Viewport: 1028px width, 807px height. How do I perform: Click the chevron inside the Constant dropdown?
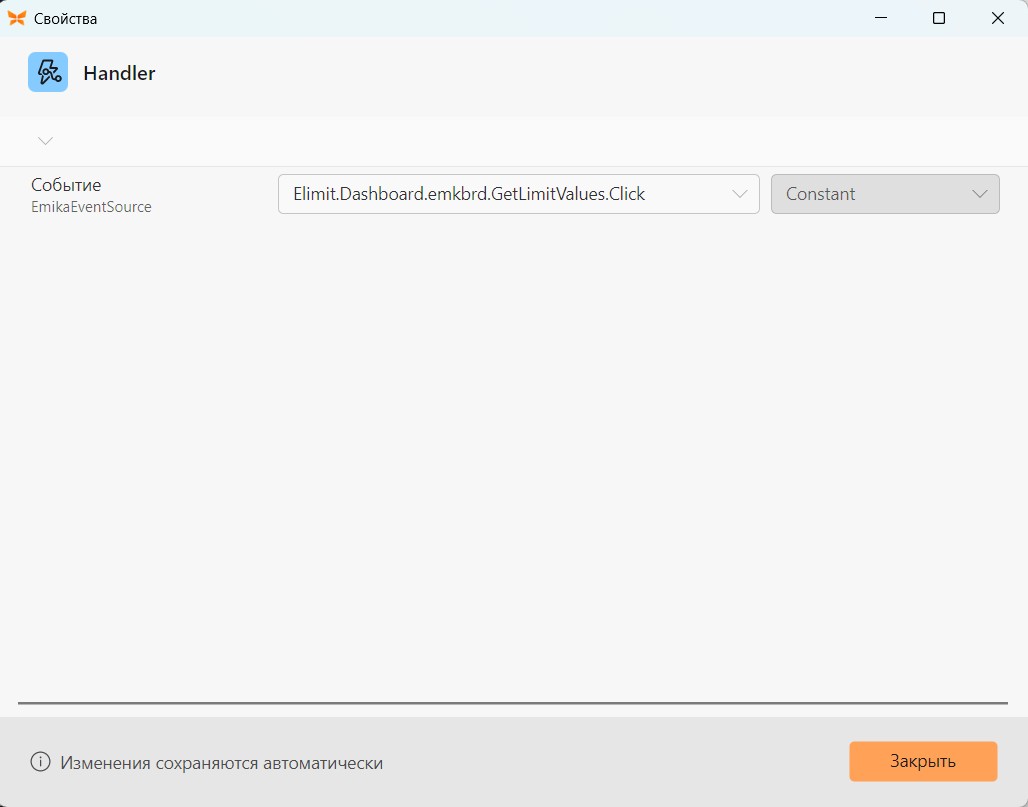[x=979, y=194]
